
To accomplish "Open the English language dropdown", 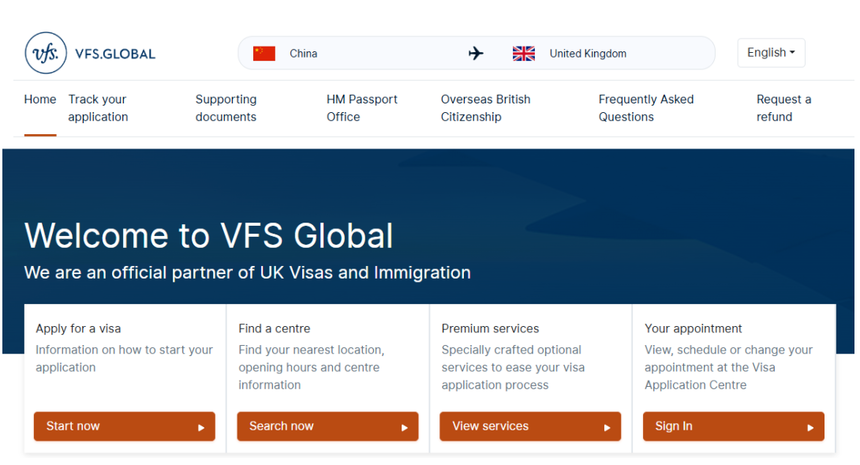I will tap(771, 53).
